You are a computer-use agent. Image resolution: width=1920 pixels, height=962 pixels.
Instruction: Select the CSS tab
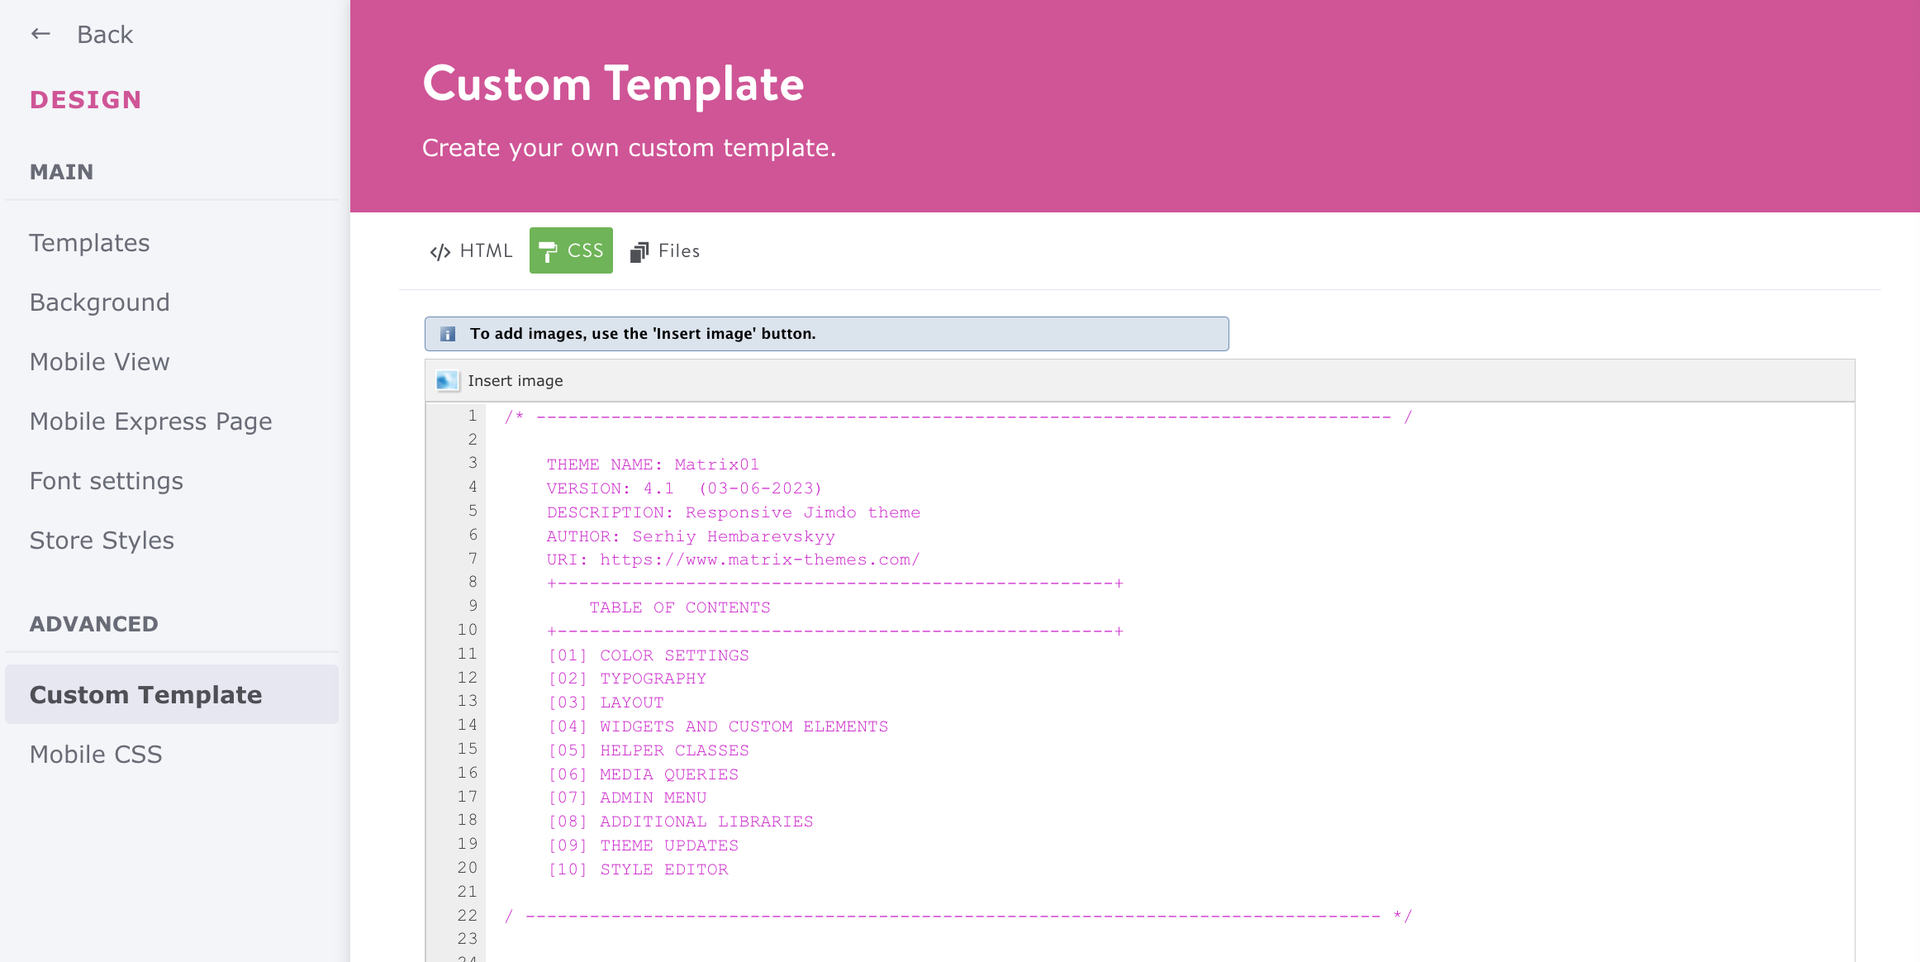(571, 250)
